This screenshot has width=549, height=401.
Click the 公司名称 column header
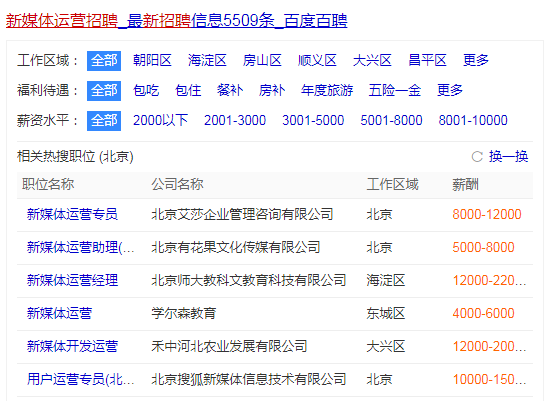point(177,184)
